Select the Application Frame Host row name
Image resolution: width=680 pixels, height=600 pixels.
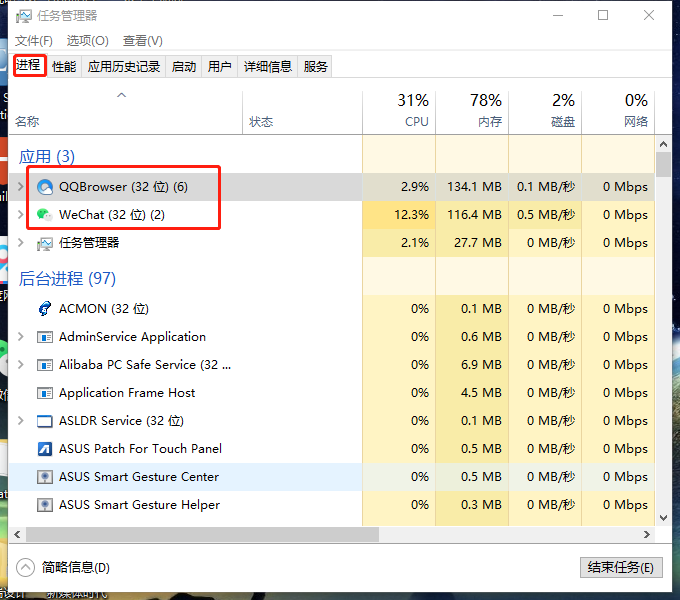tap(127, 393)
